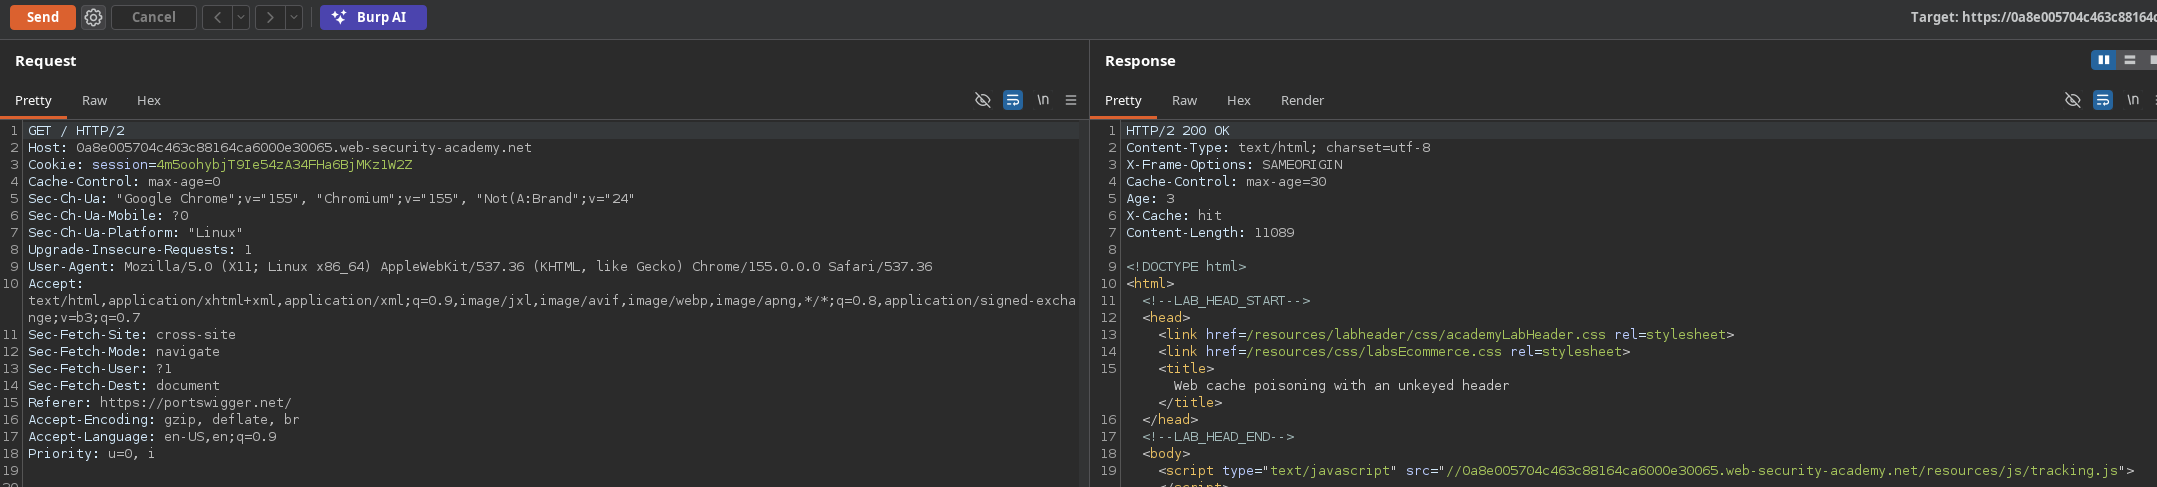
Task: Click the Referer portswigger.net header
Action: point(160,403)
